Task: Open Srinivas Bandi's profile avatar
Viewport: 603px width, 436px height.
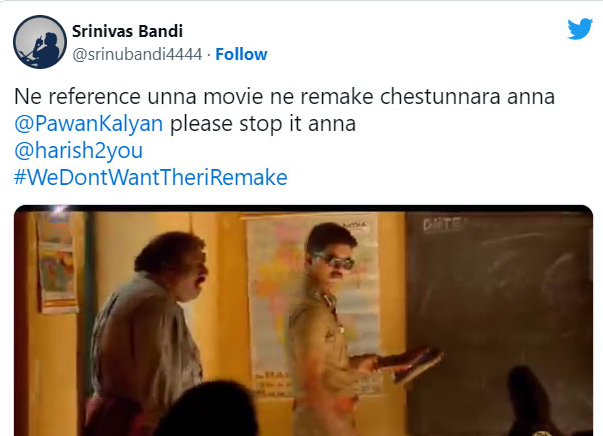Action: [x=40, y=42]
